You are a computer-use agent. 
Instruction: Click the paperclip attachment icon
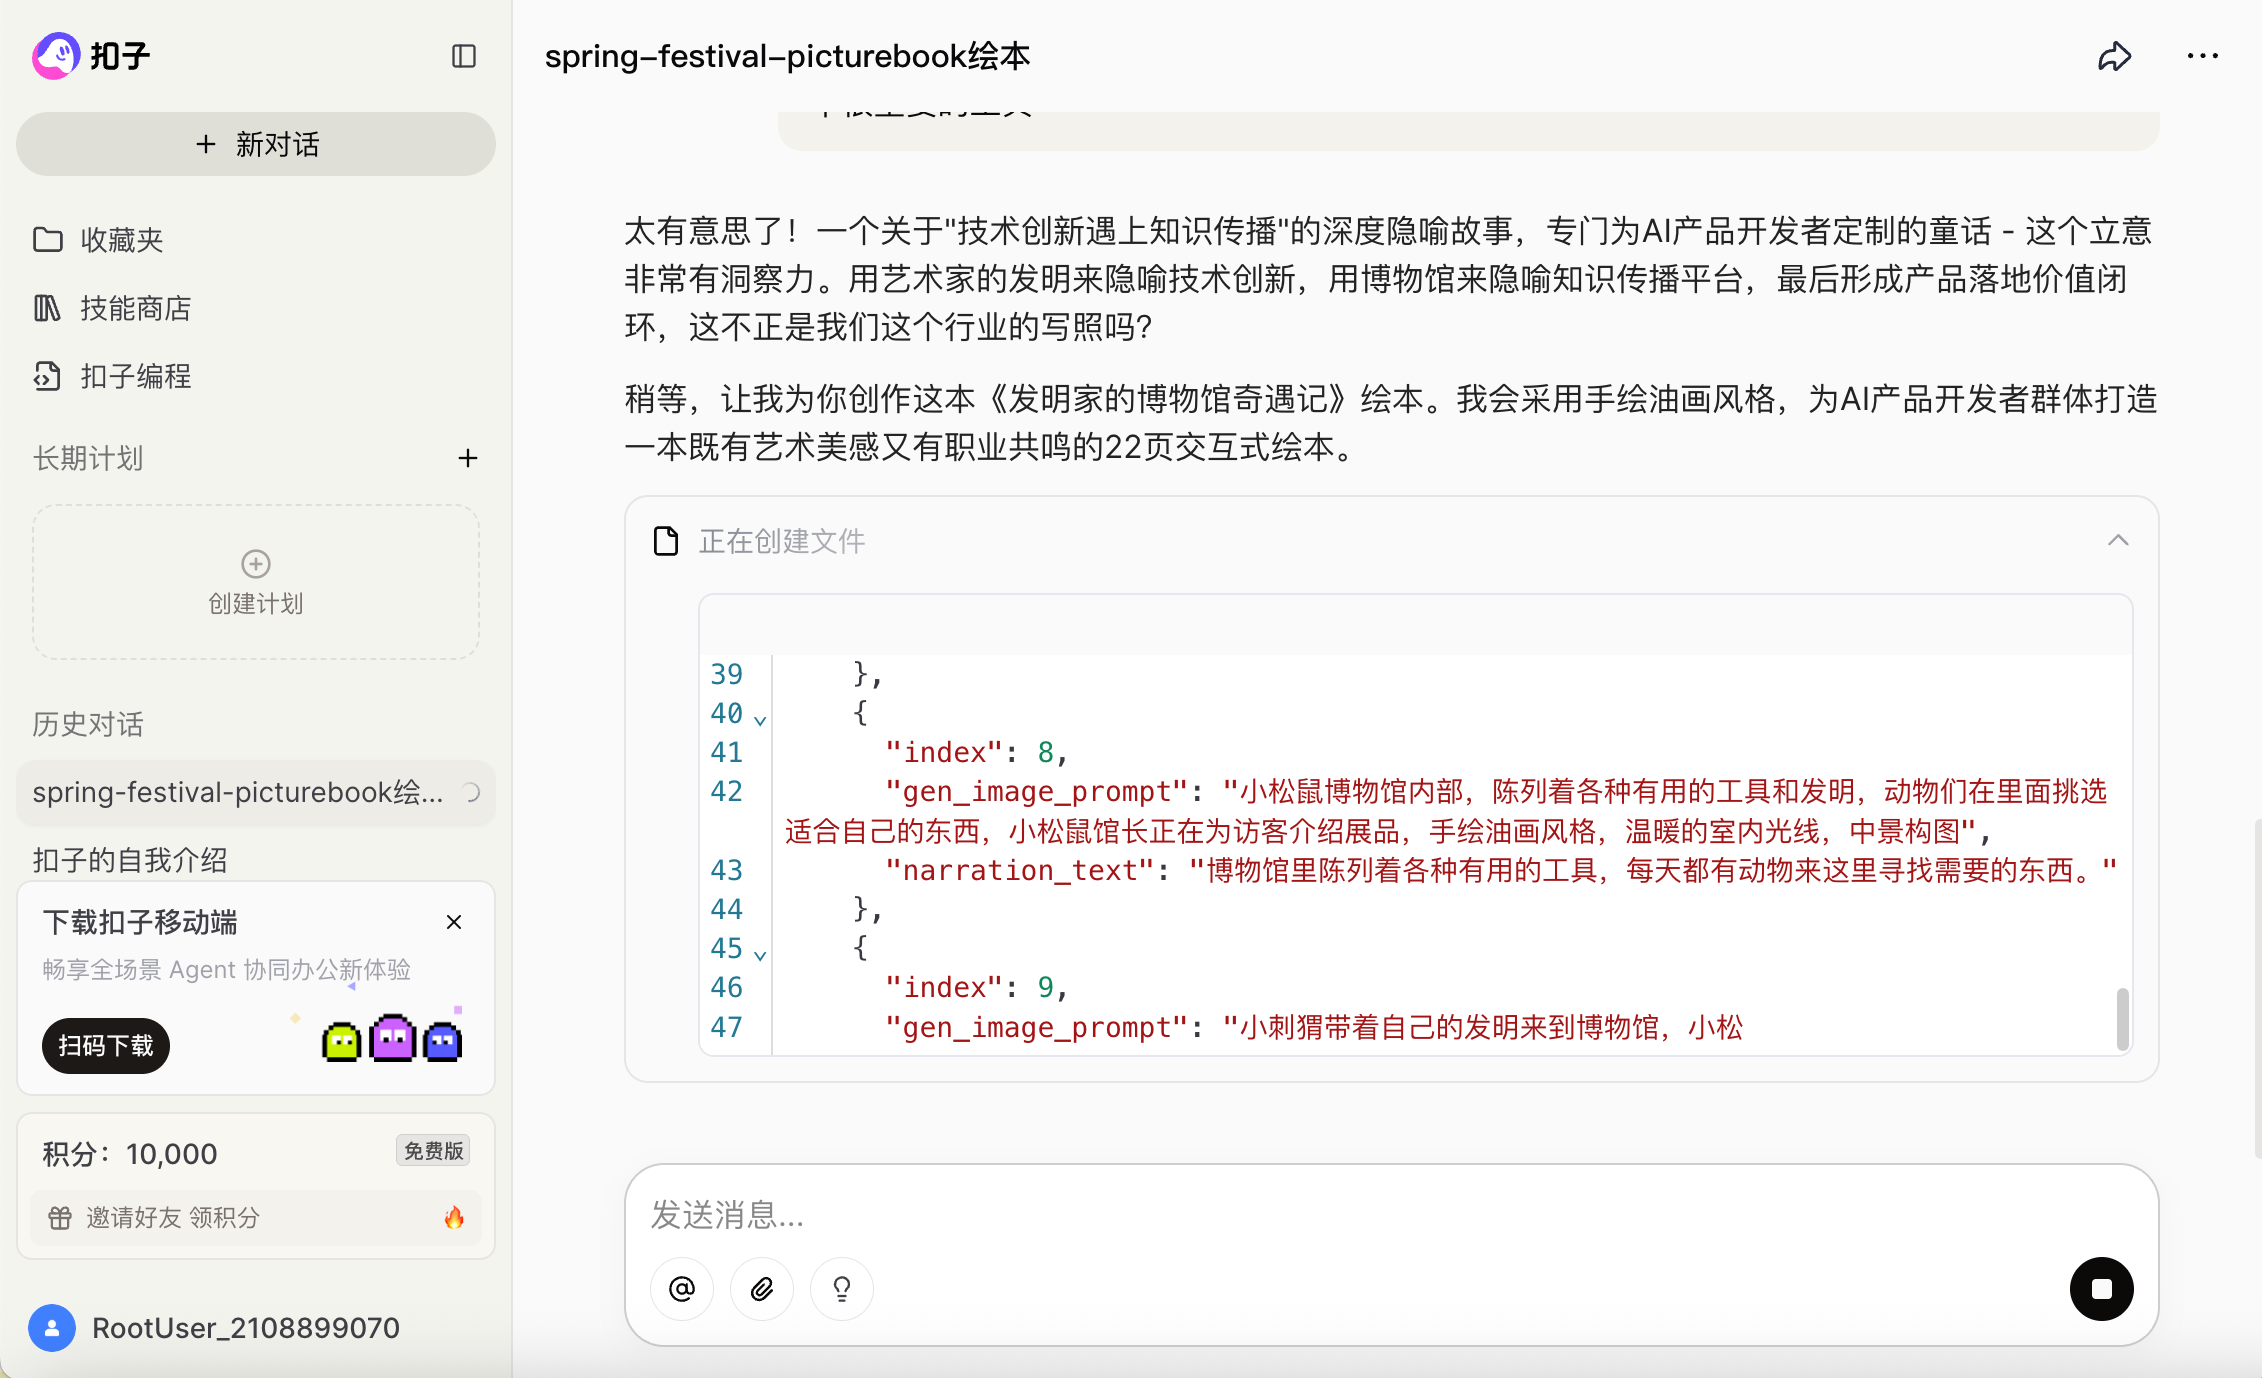pos(762,1289)
